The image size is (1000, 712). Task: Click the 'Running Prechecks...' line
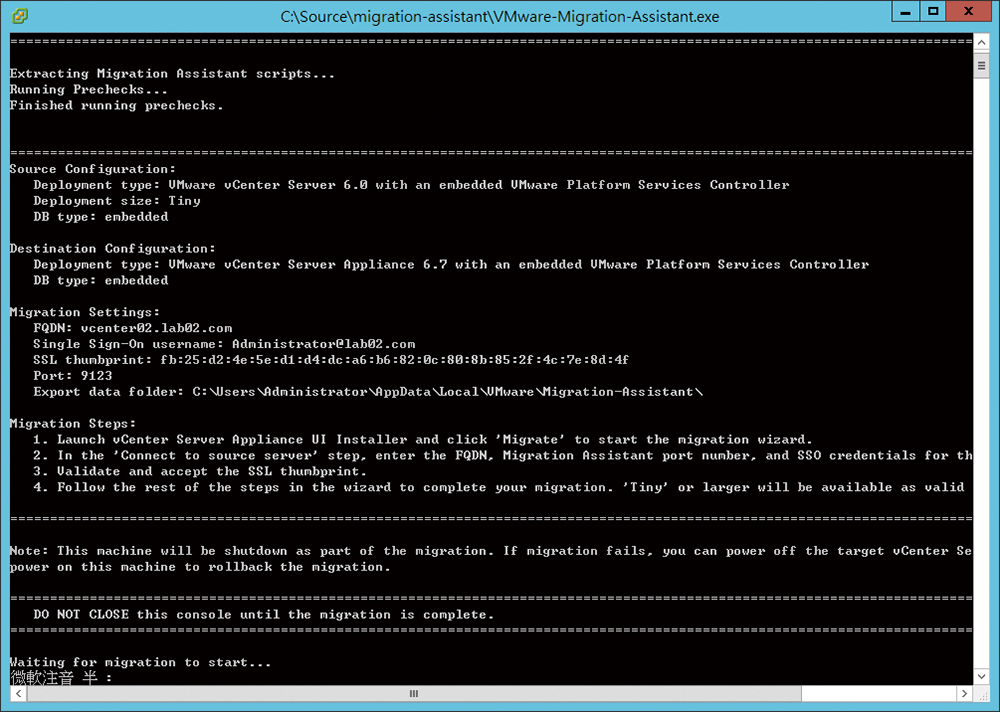click(89, 89)
